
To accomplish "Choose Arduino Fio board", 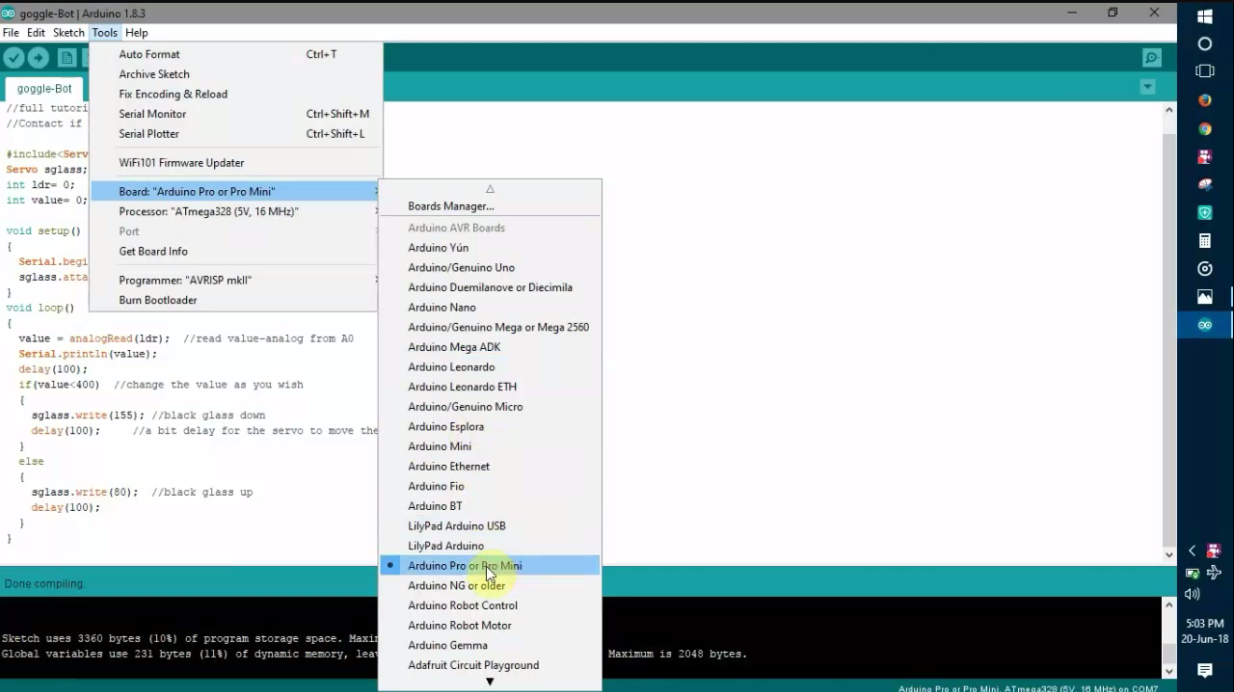I will [x=490, y=487].
